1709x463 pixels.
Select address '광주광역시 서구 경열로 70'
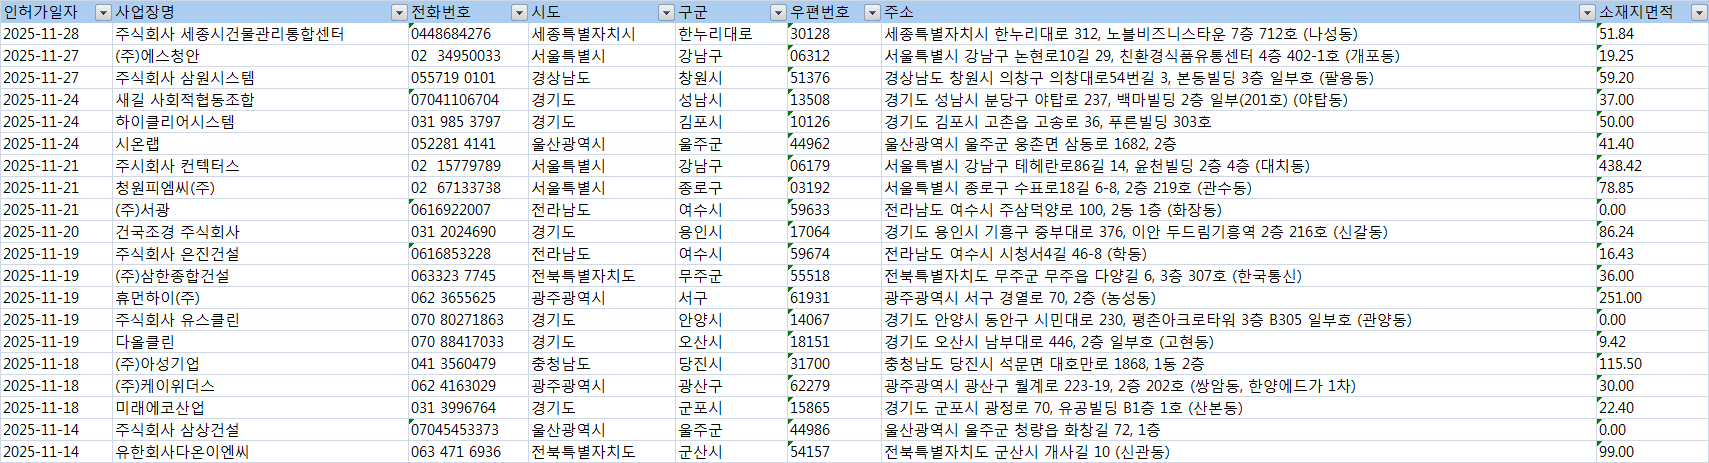point(1239,298)
